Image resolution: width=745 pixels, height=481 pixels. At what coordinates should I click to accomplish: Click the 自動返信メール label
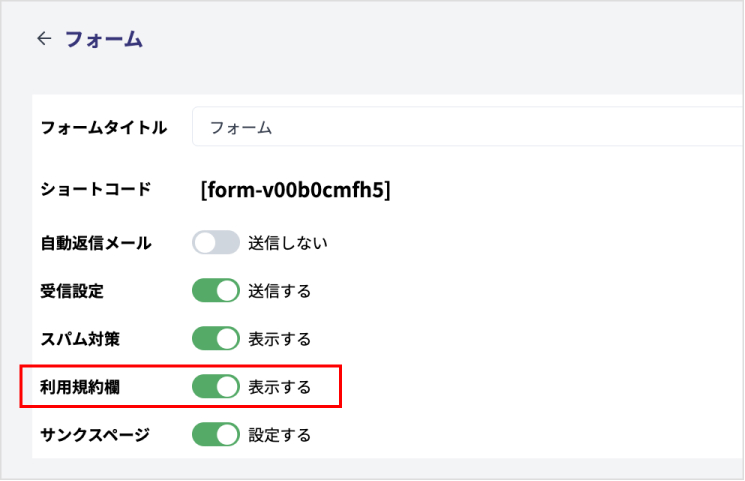(95, 243)
